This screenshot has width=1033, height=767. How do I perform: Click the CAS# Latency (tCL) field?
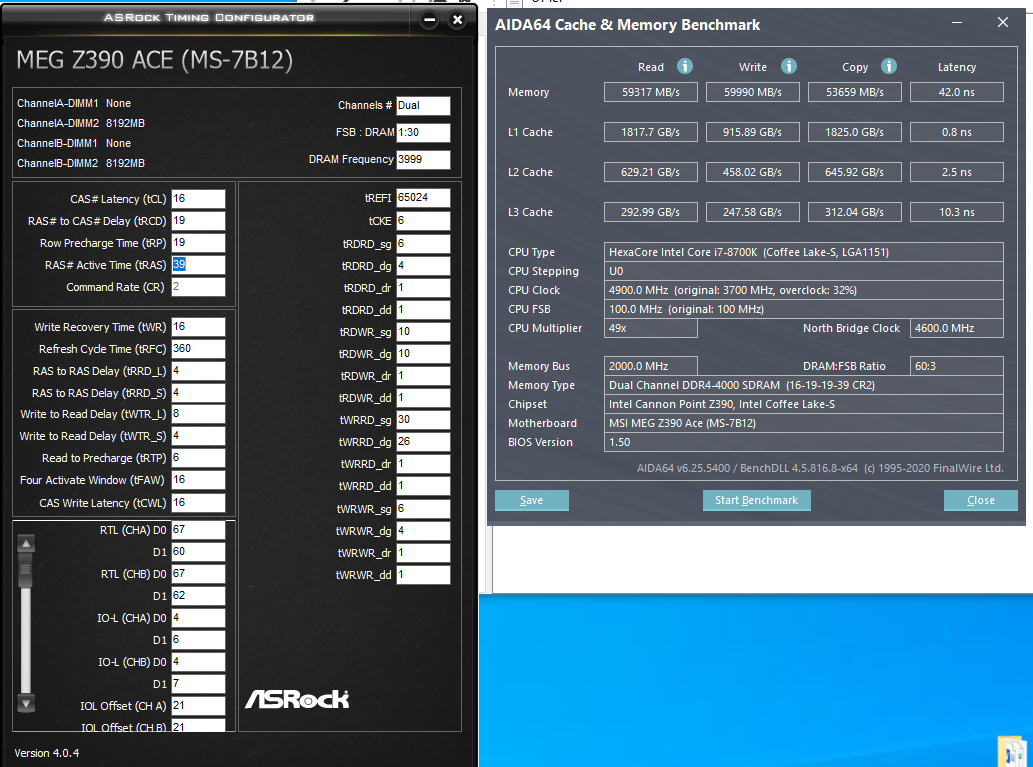tap(198, 199)
